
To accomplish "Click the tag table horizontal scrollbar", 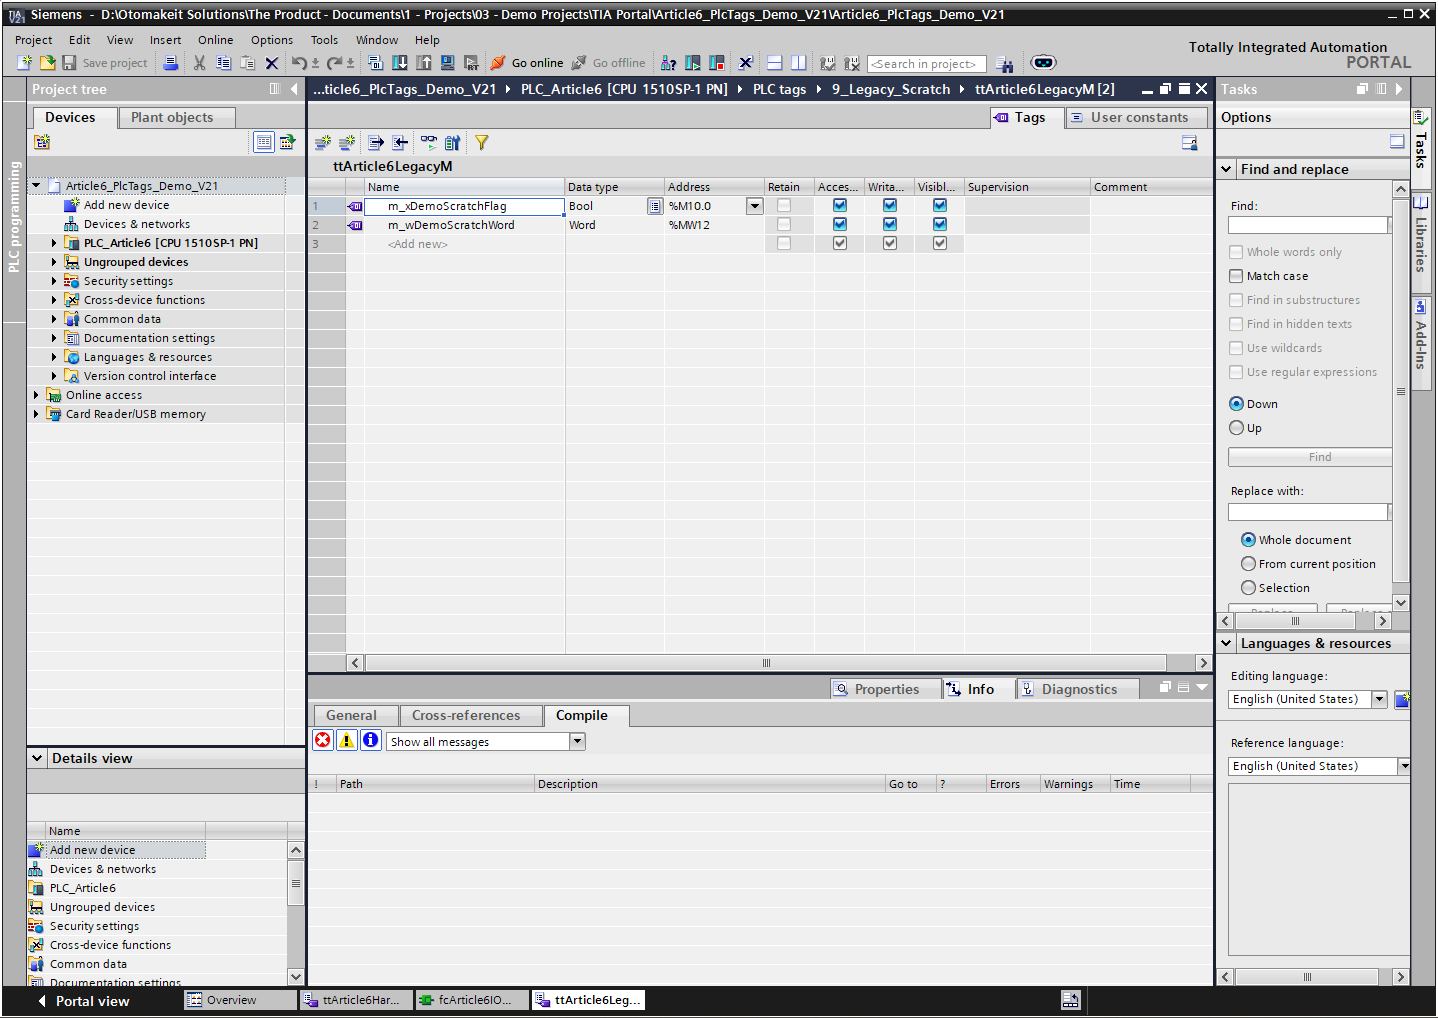I will 766,663.
